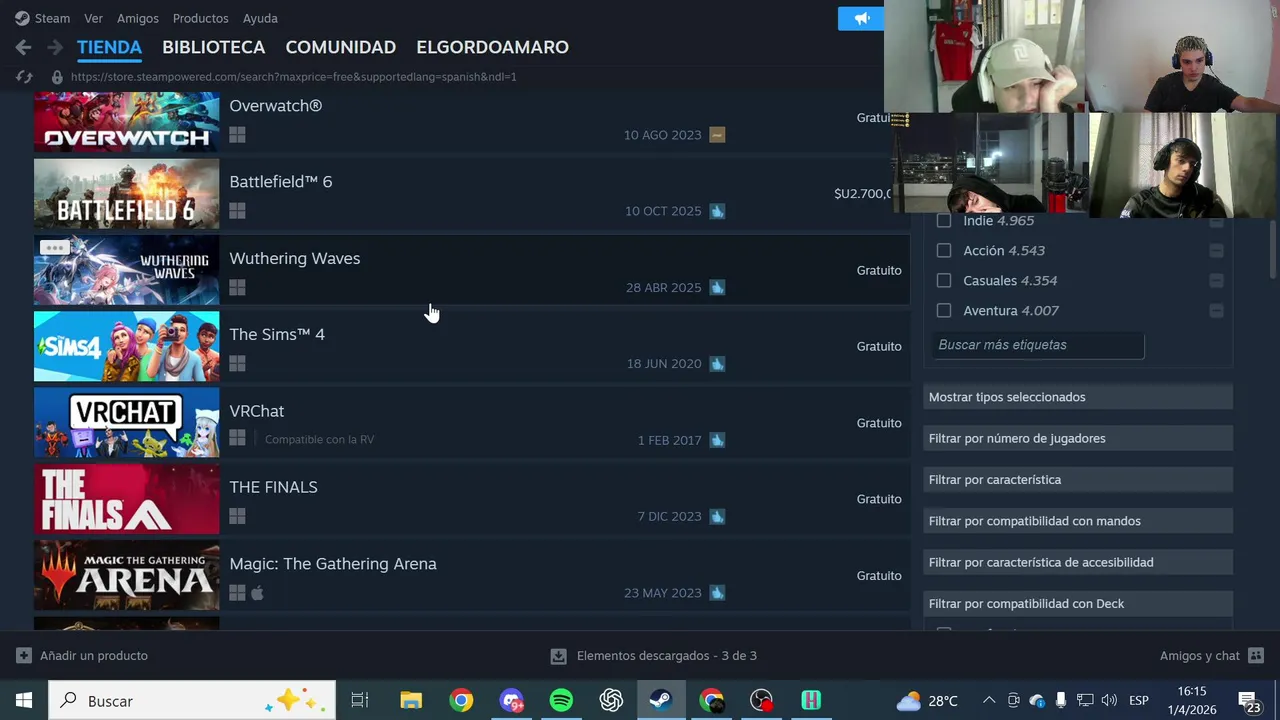1280x720 pixels.
Task: Open the VRChat game thumbnail
Action: [x=126, y=423]
